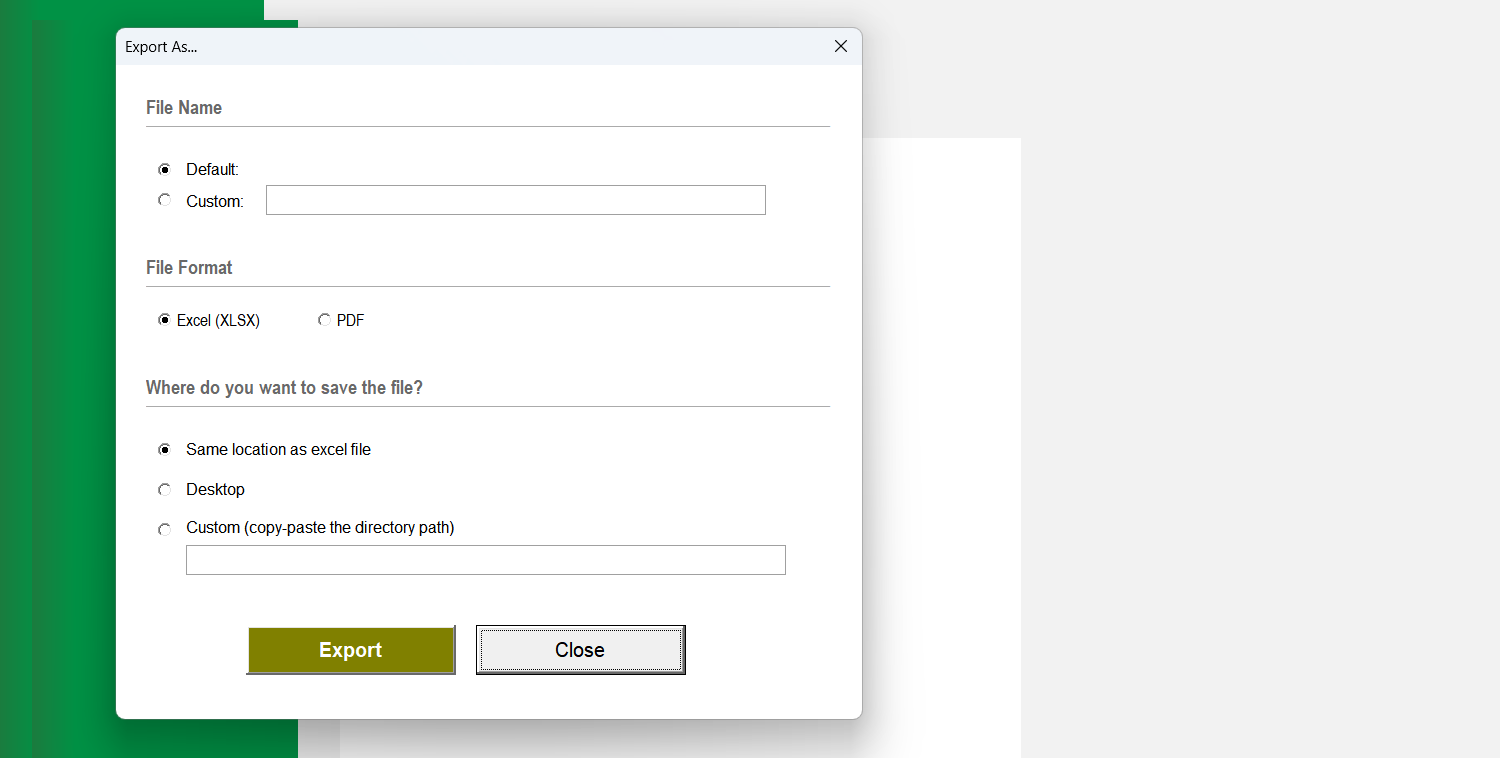Close the Export As dialog with X
Screen dimensions: 1500x758
pyautogui.click(x=840, y=47)
